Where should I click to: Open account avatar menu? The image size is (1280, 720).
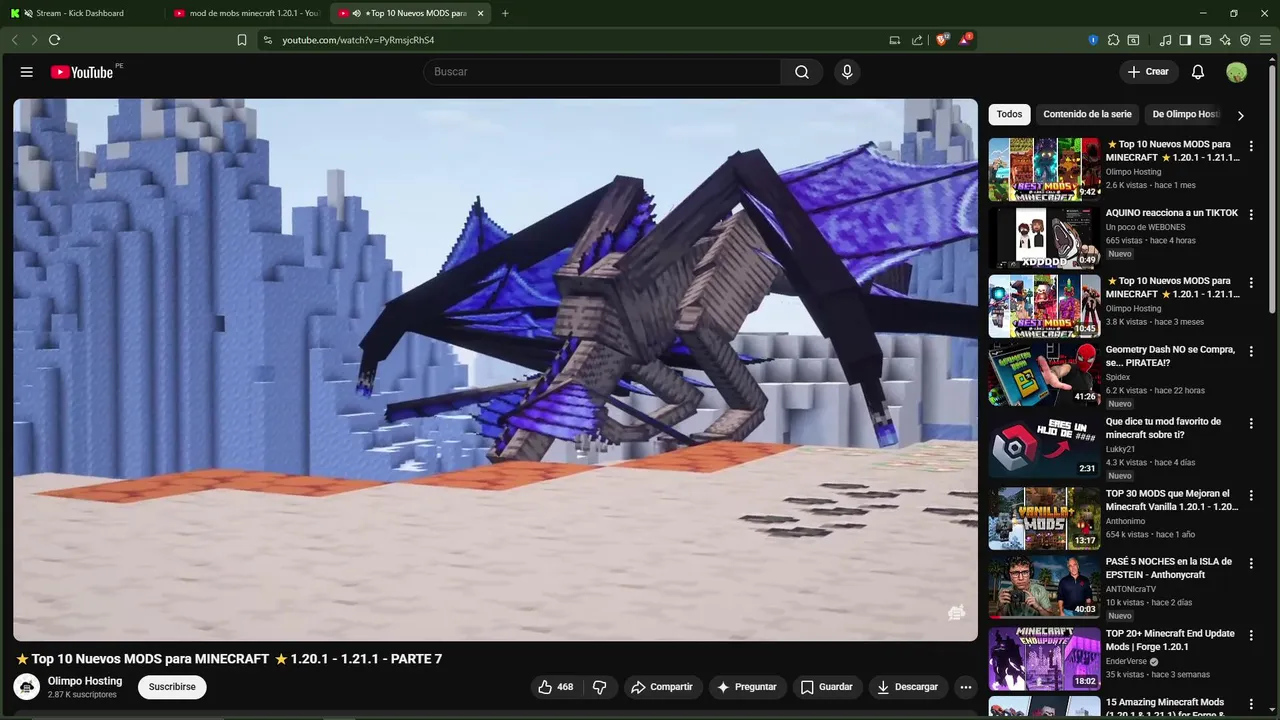click(x=1237, y=72)
